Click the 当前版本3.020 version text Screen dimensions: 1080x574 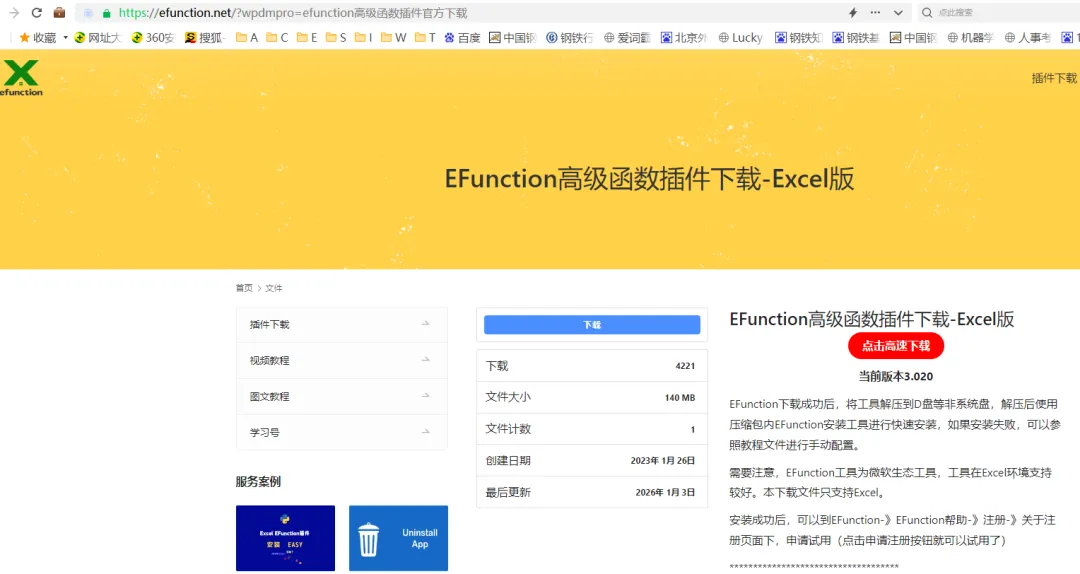(895, 376)
